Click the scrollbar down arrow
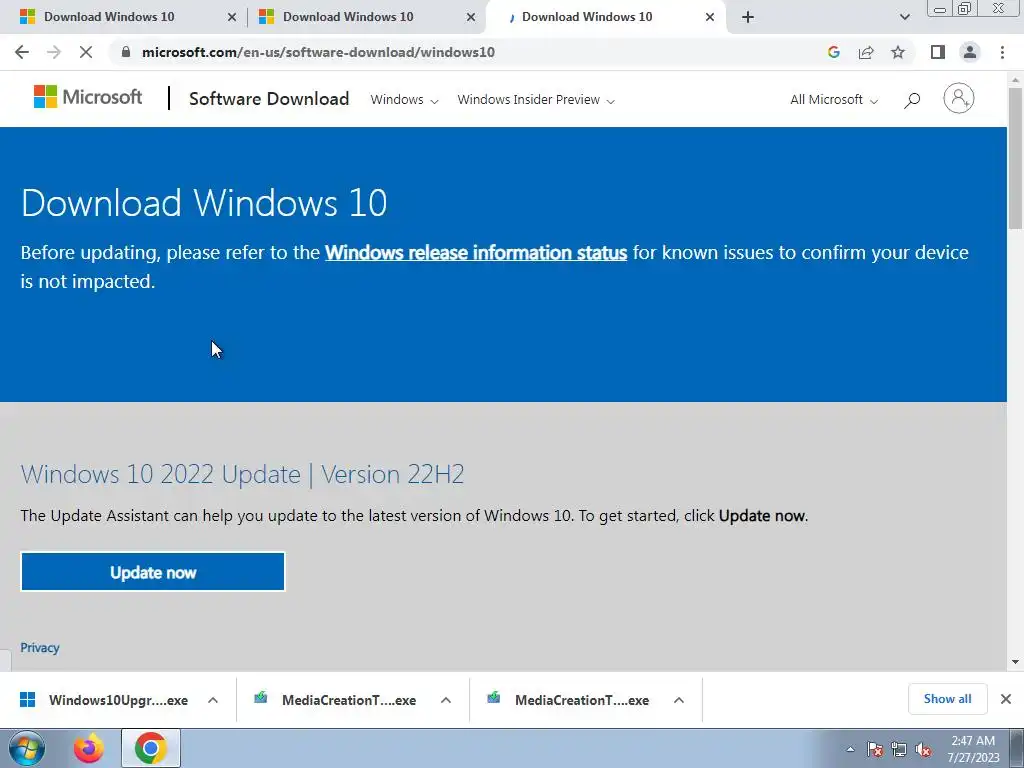1024x768 pixels. point(1015,662)
